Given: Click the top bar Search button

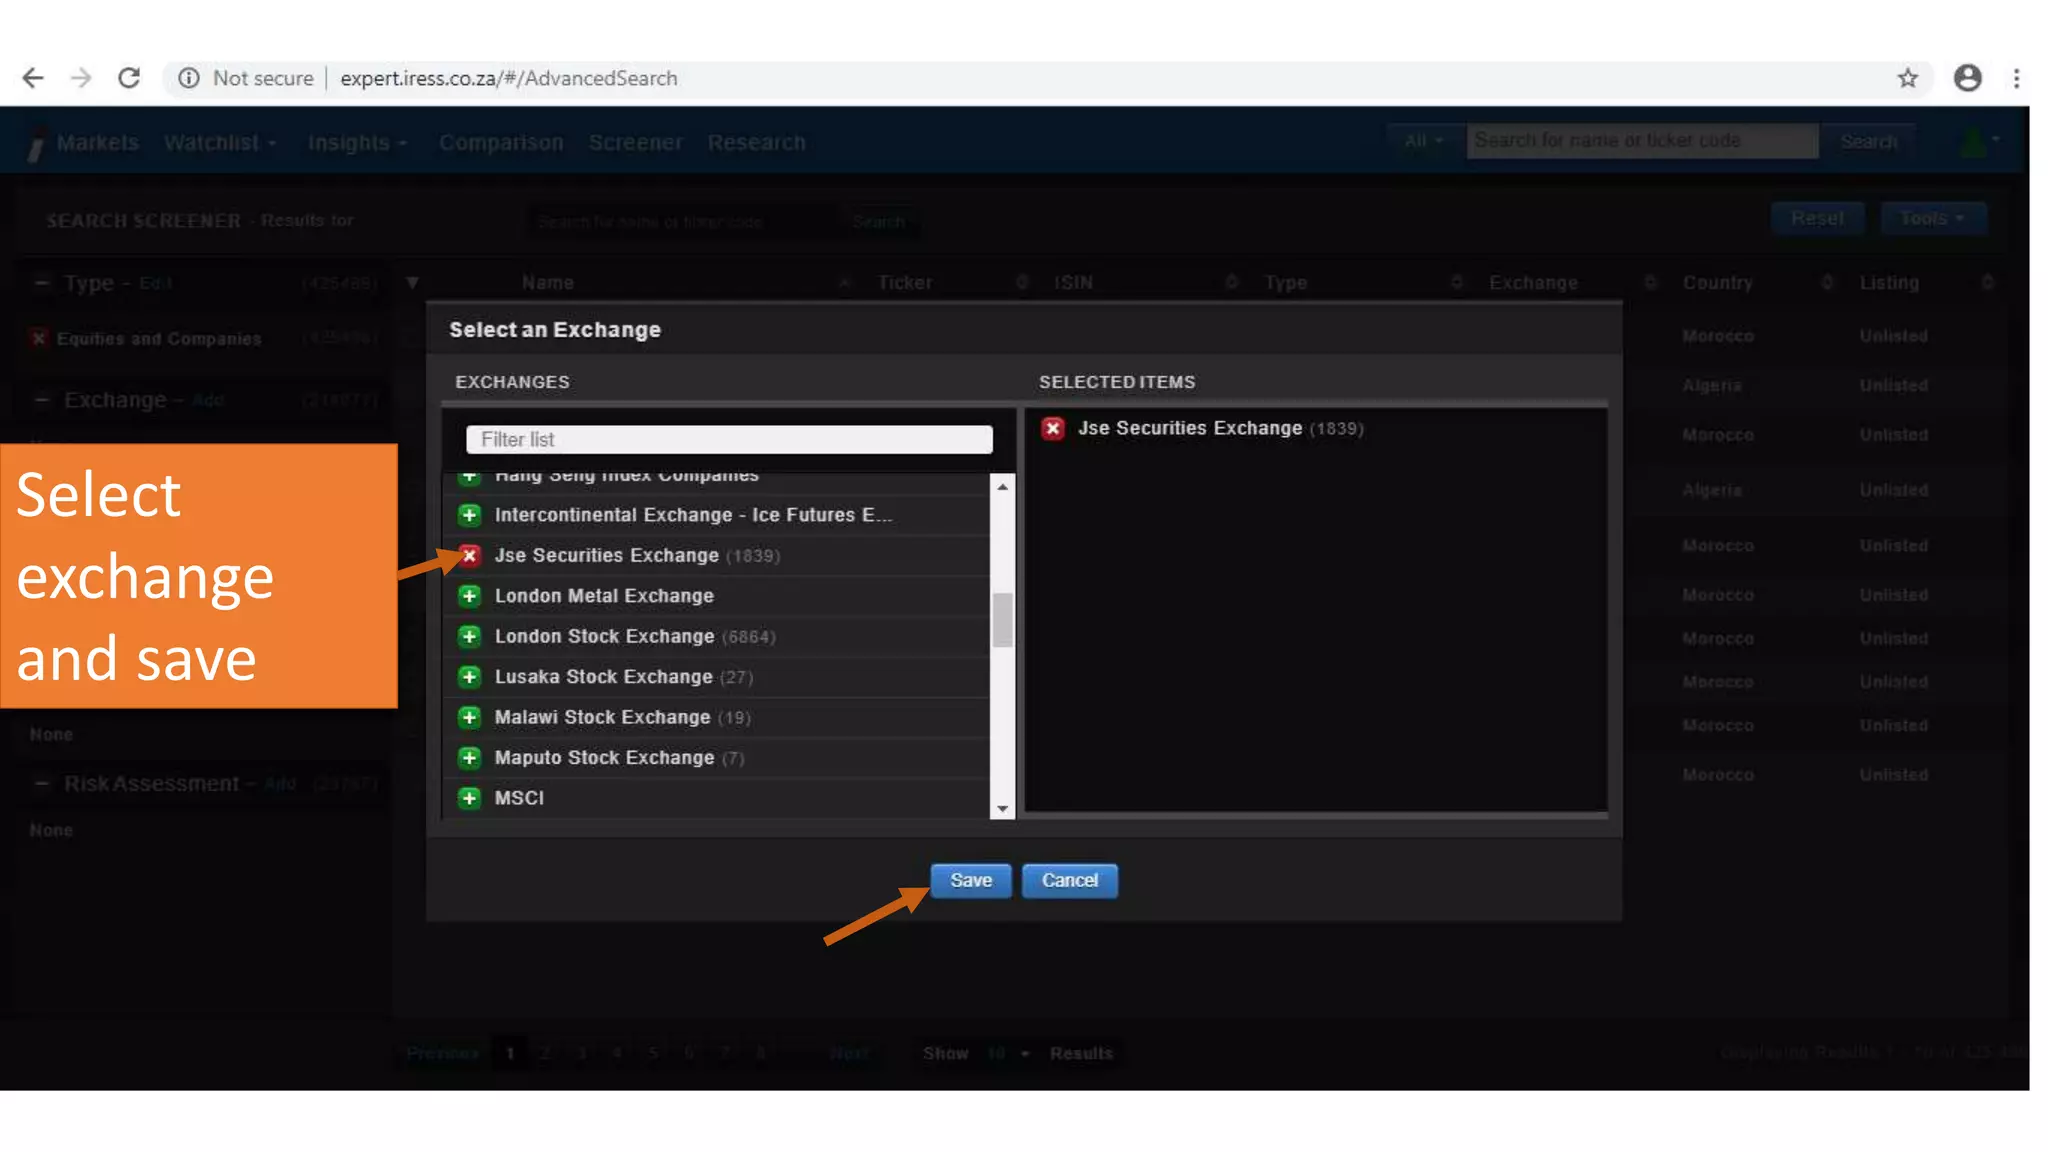Looking at the screenshot, I should click(1868, 141).
